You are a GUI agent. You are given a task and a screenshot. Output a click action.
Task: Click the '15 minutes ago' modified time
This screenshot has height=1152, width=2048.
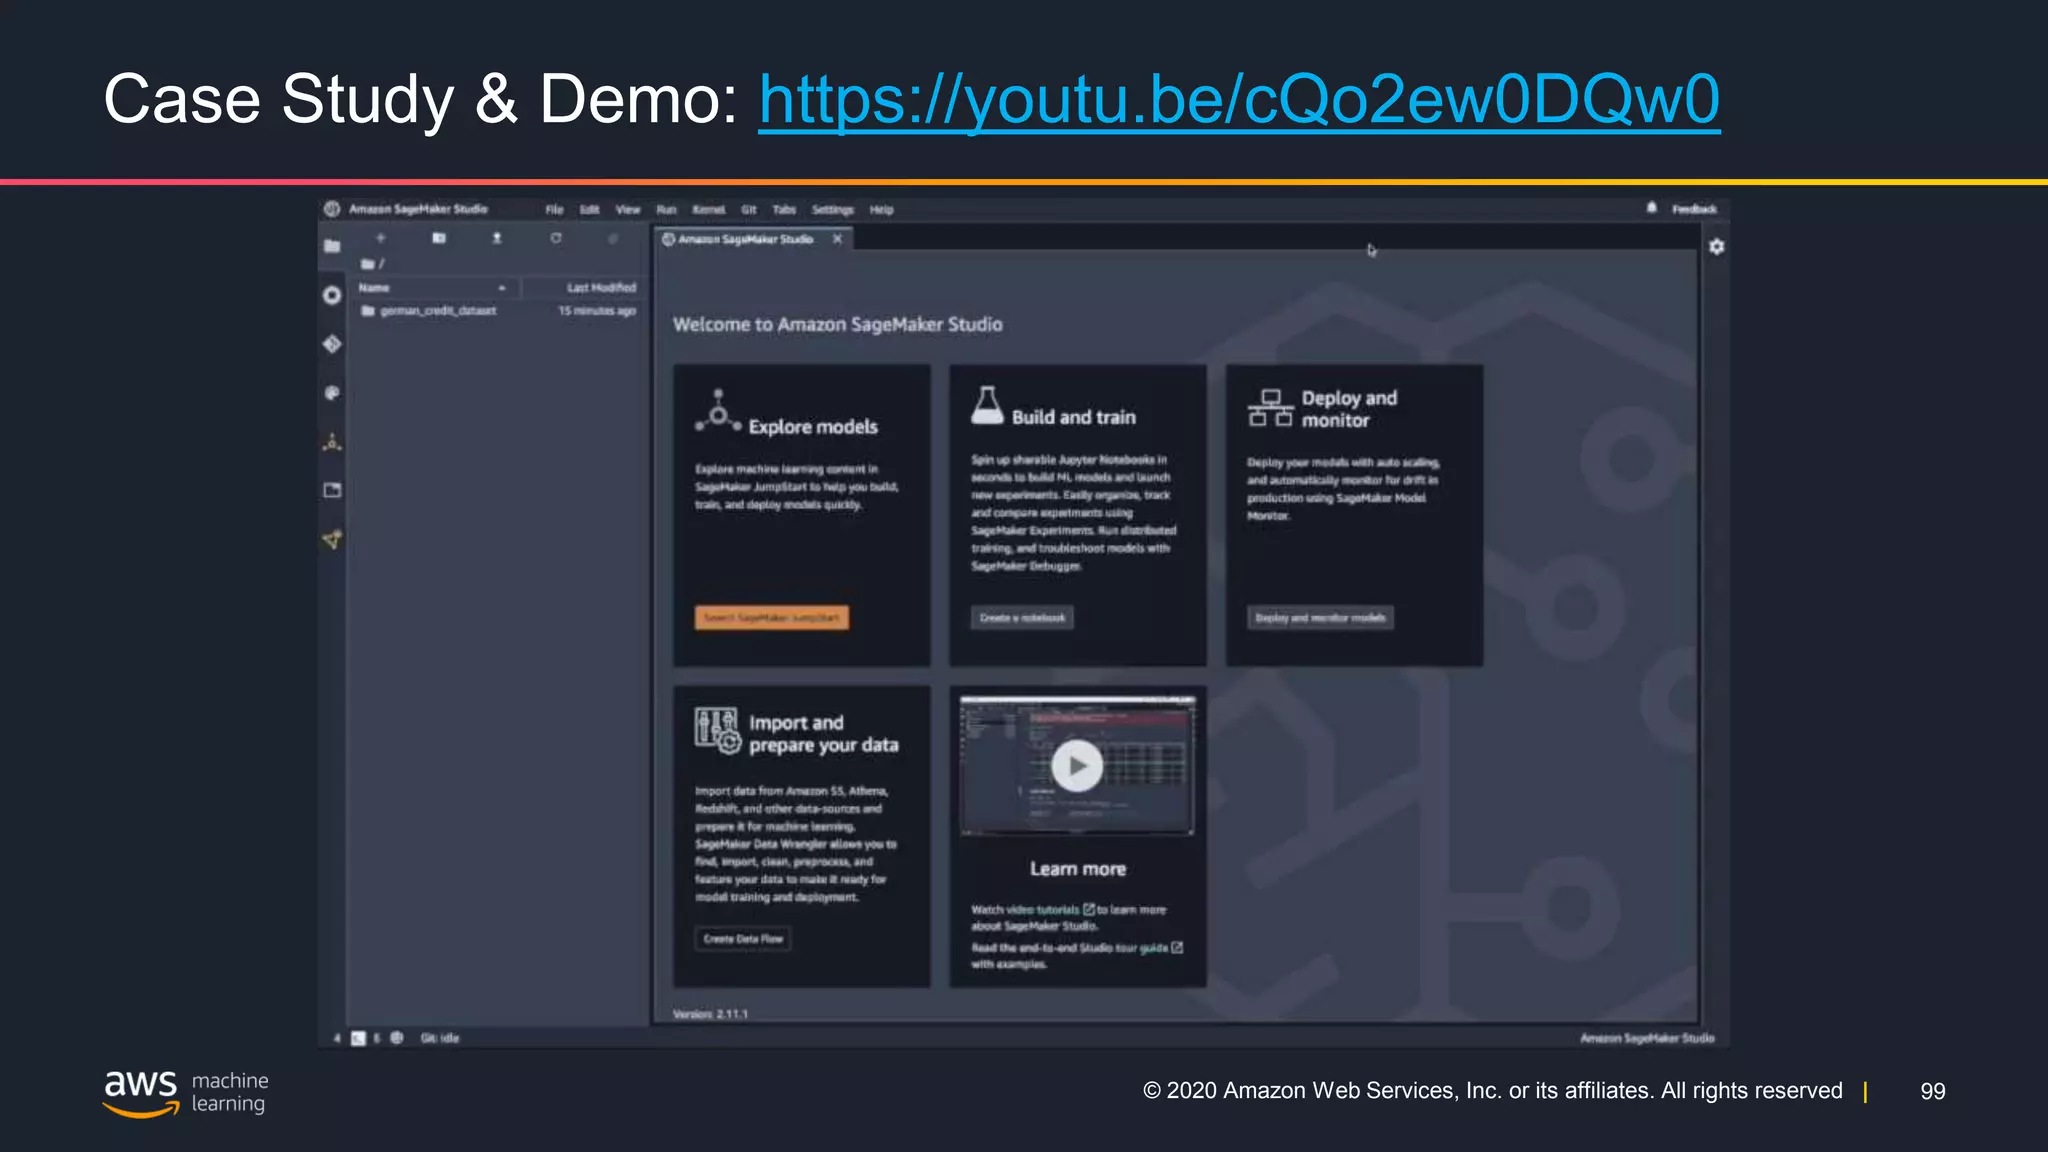tap(597, 311)
